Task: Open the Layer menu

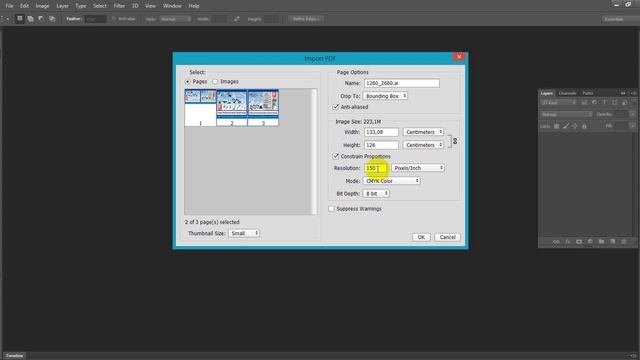Action: (x=62, y=6)
